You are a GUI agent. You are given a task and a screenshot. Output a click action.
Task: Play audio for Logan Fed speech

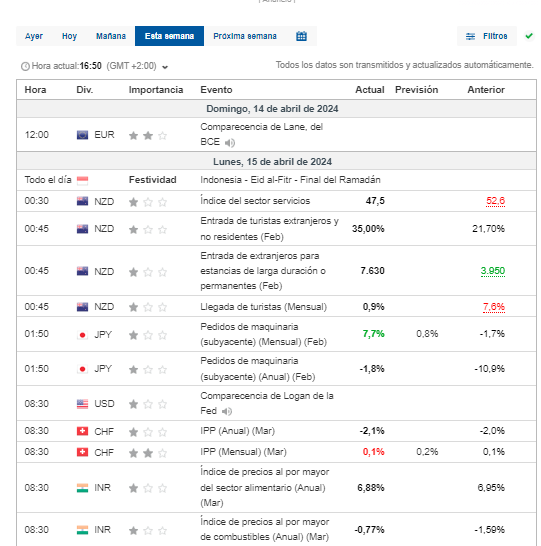click(x=227, y=411)
